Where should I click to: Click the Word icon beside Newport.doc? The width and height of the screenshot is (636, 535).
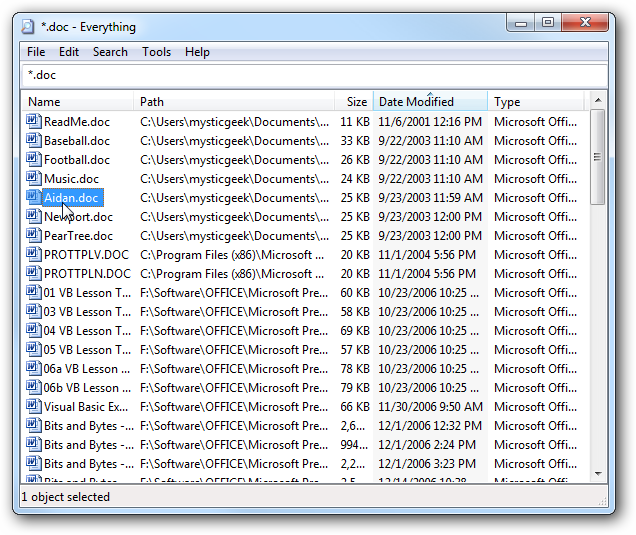click(34, 217)
